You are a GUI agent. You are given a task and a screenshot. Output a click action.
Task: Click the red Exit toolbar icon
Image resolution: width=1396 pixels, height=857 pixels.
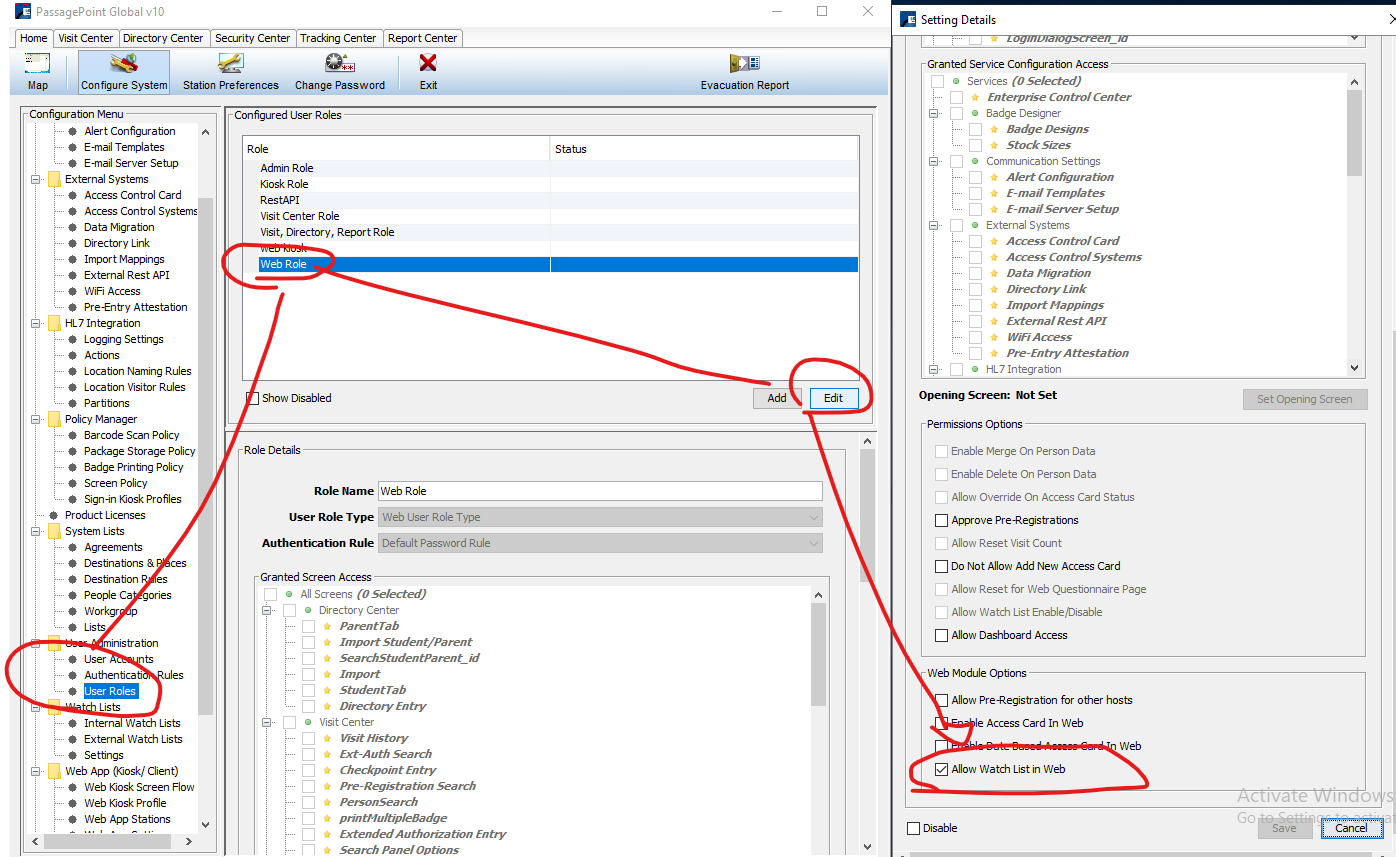[428, 64]
